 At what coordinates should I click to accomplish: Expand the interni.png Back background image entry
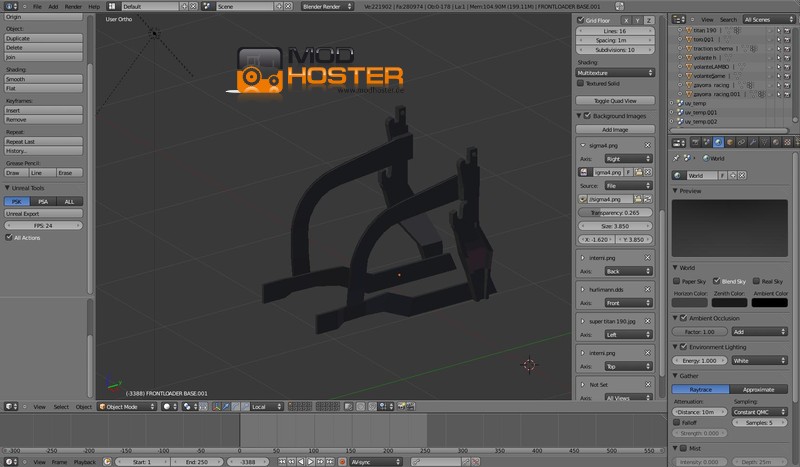(x=583, y=258)
